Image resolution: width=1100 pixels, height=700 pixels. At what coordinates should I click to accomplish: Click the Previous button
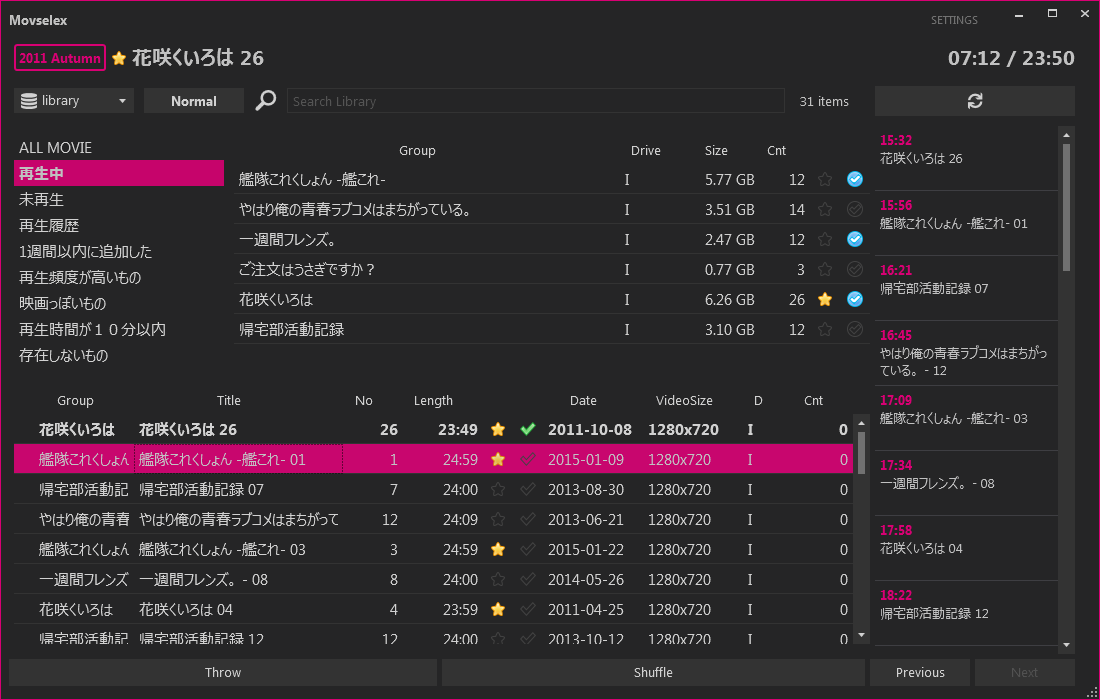click(920, 673)
